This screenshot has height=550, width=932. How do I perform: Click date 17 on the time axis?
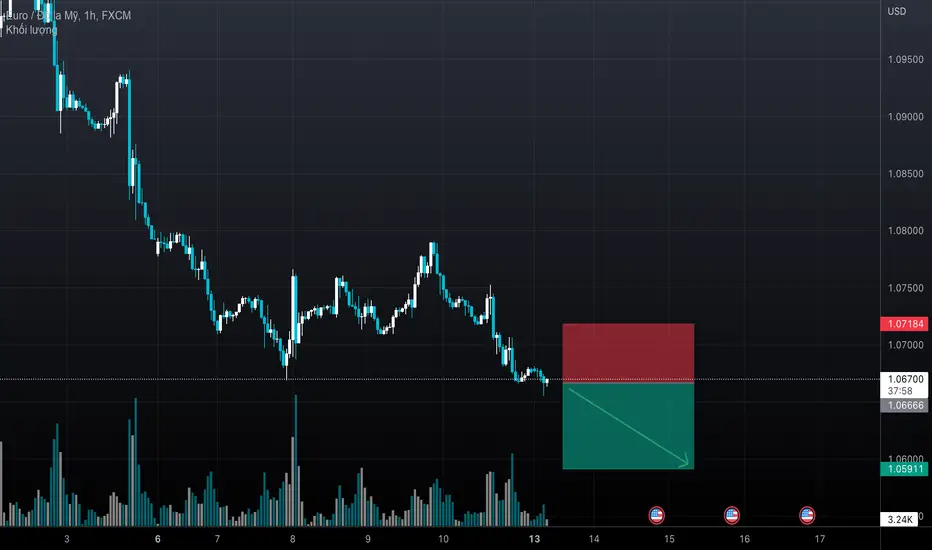coord(820,539)
